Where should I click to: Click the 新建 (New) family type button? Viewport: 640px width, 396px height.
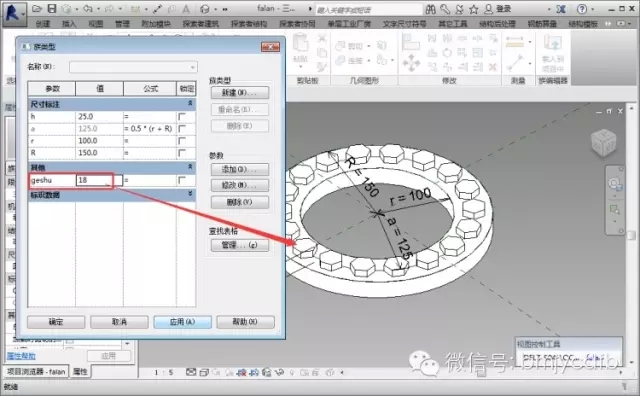point(240,93)
